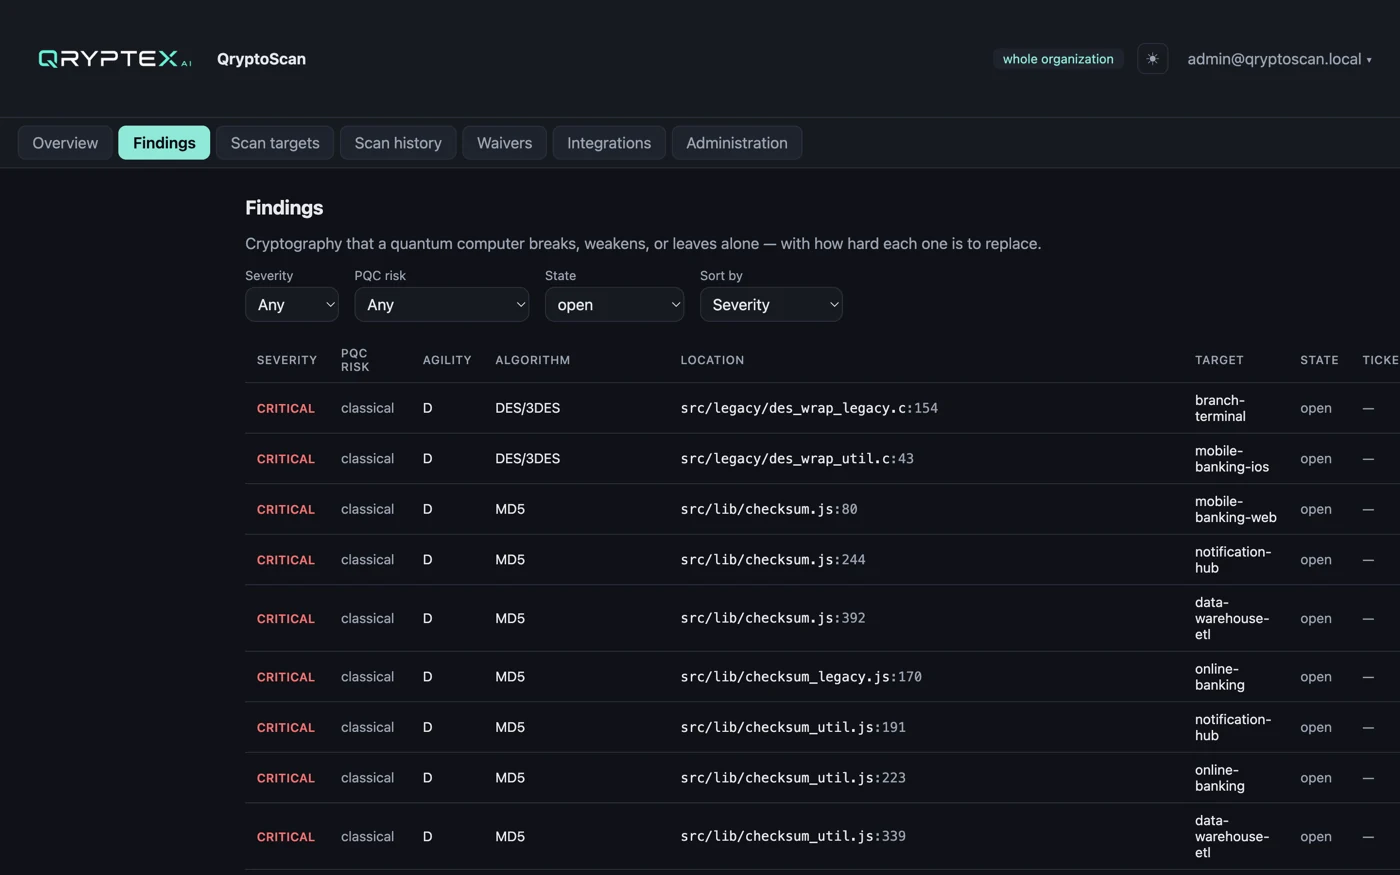Switch to the Scan targets tab
Image resolution: width=1400 pixels, height=875 pixels.
click(275, 143)
